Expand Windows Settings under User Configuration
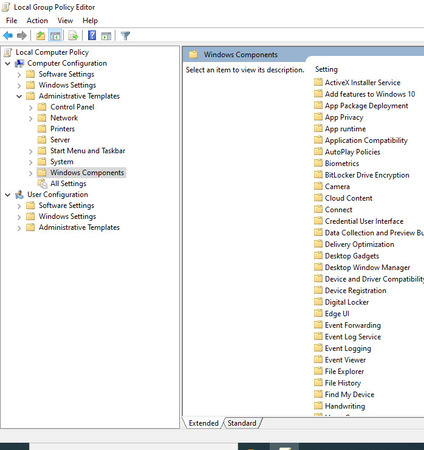This screenshot has width=424, height=450. pyautogui.click(x=19, y=217)
